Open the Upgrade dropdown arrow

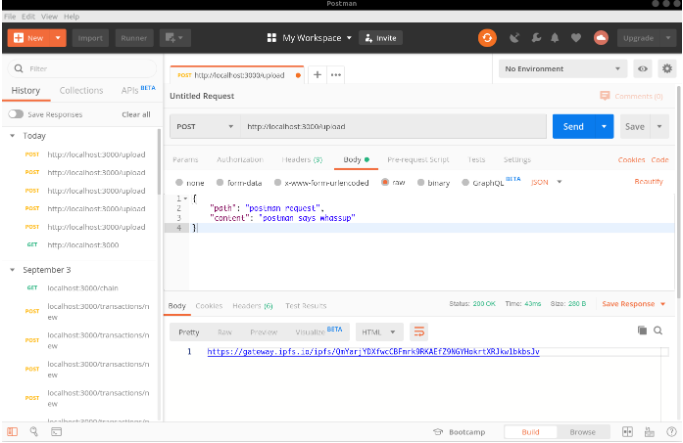pos(668,38)
